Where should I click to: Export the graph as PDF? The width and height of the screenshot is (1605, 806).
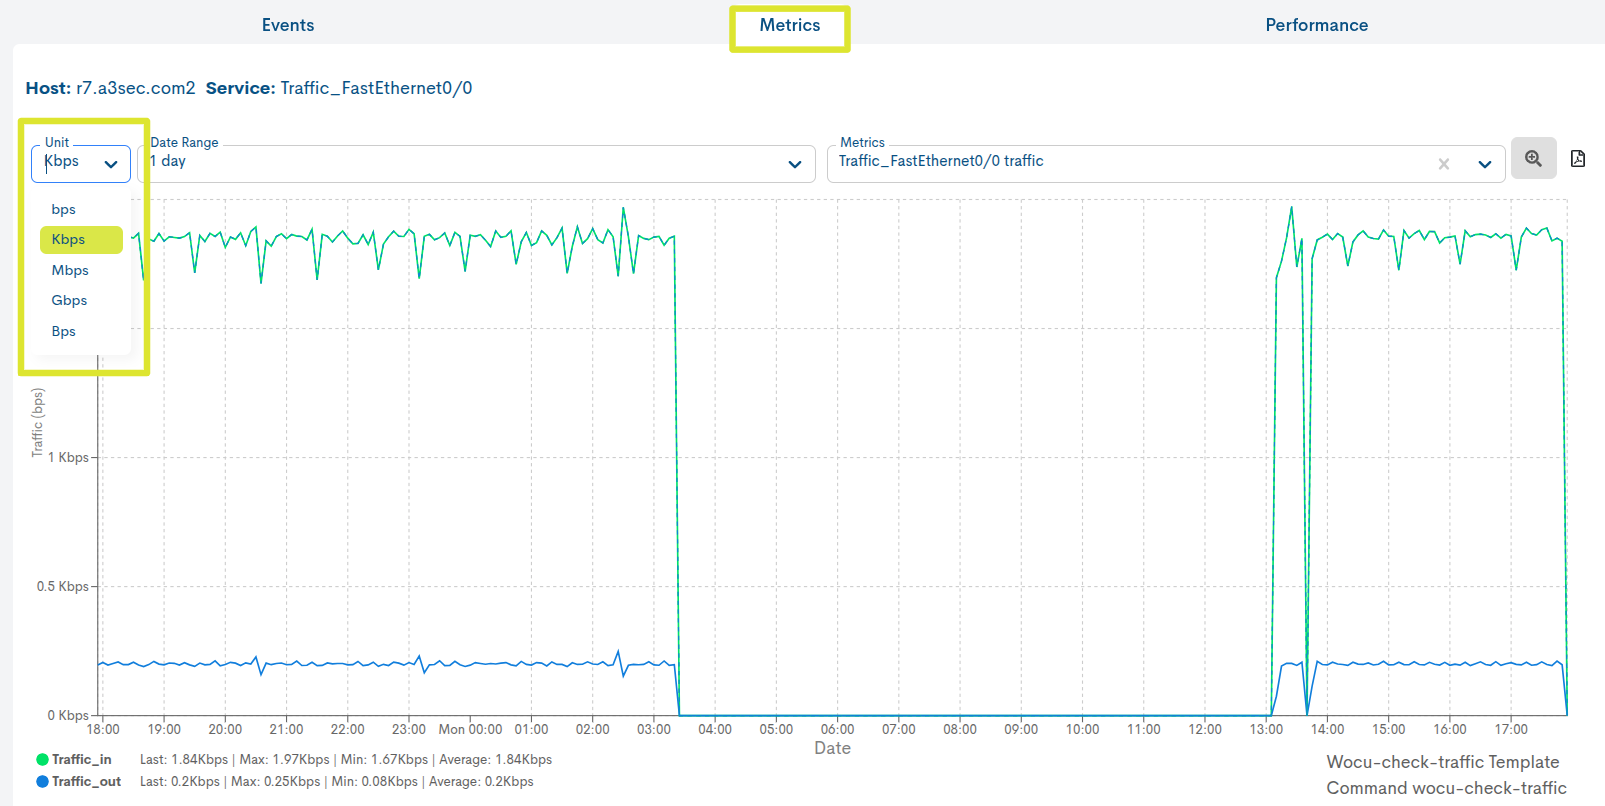(1578, 158)
